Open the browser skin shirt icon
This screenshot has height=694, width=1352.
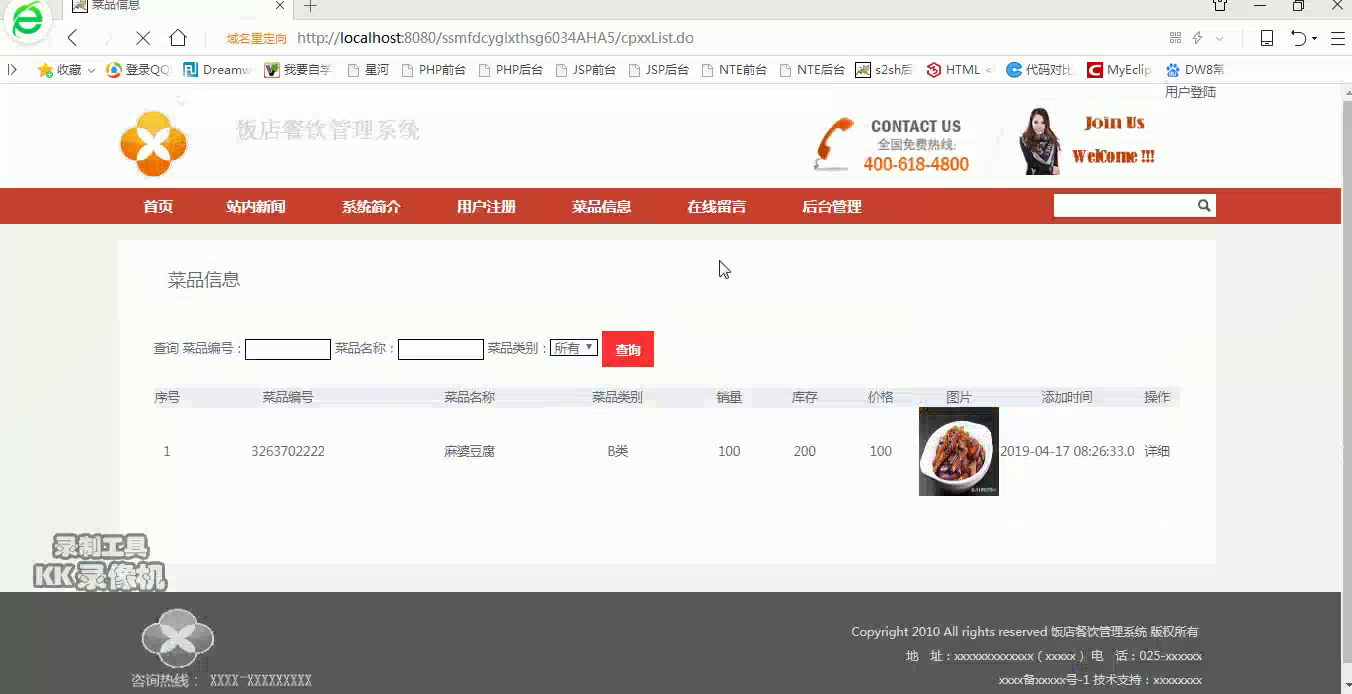tap(1220, 6)
